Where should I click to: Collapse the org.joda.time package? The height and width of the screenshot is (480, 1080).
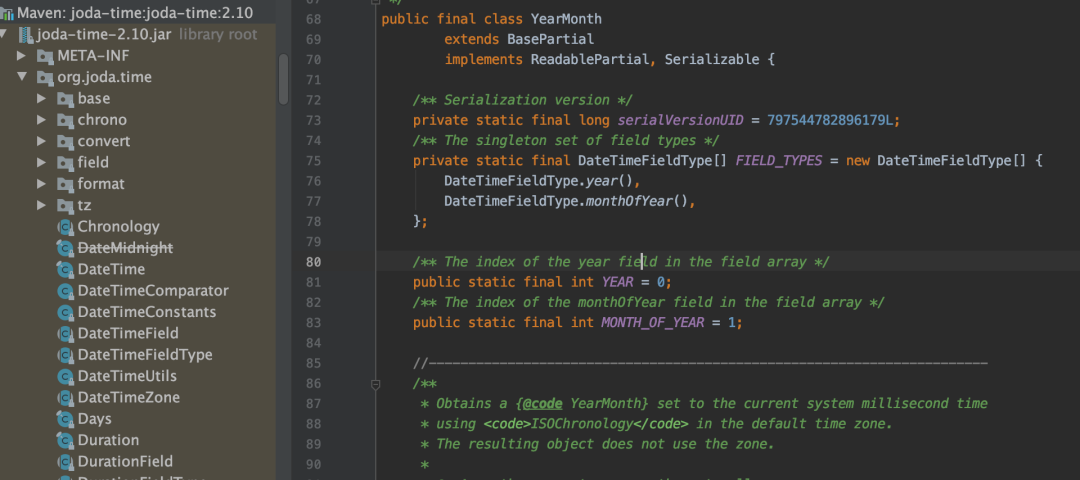[x=21, y=77]
